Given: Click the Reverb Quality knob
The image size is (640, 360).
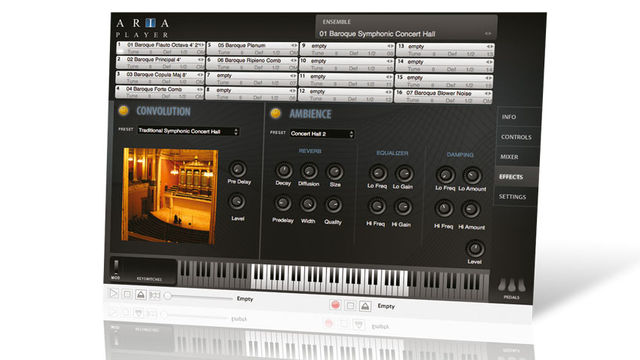Looking at the screenshot, I should 333,205.
